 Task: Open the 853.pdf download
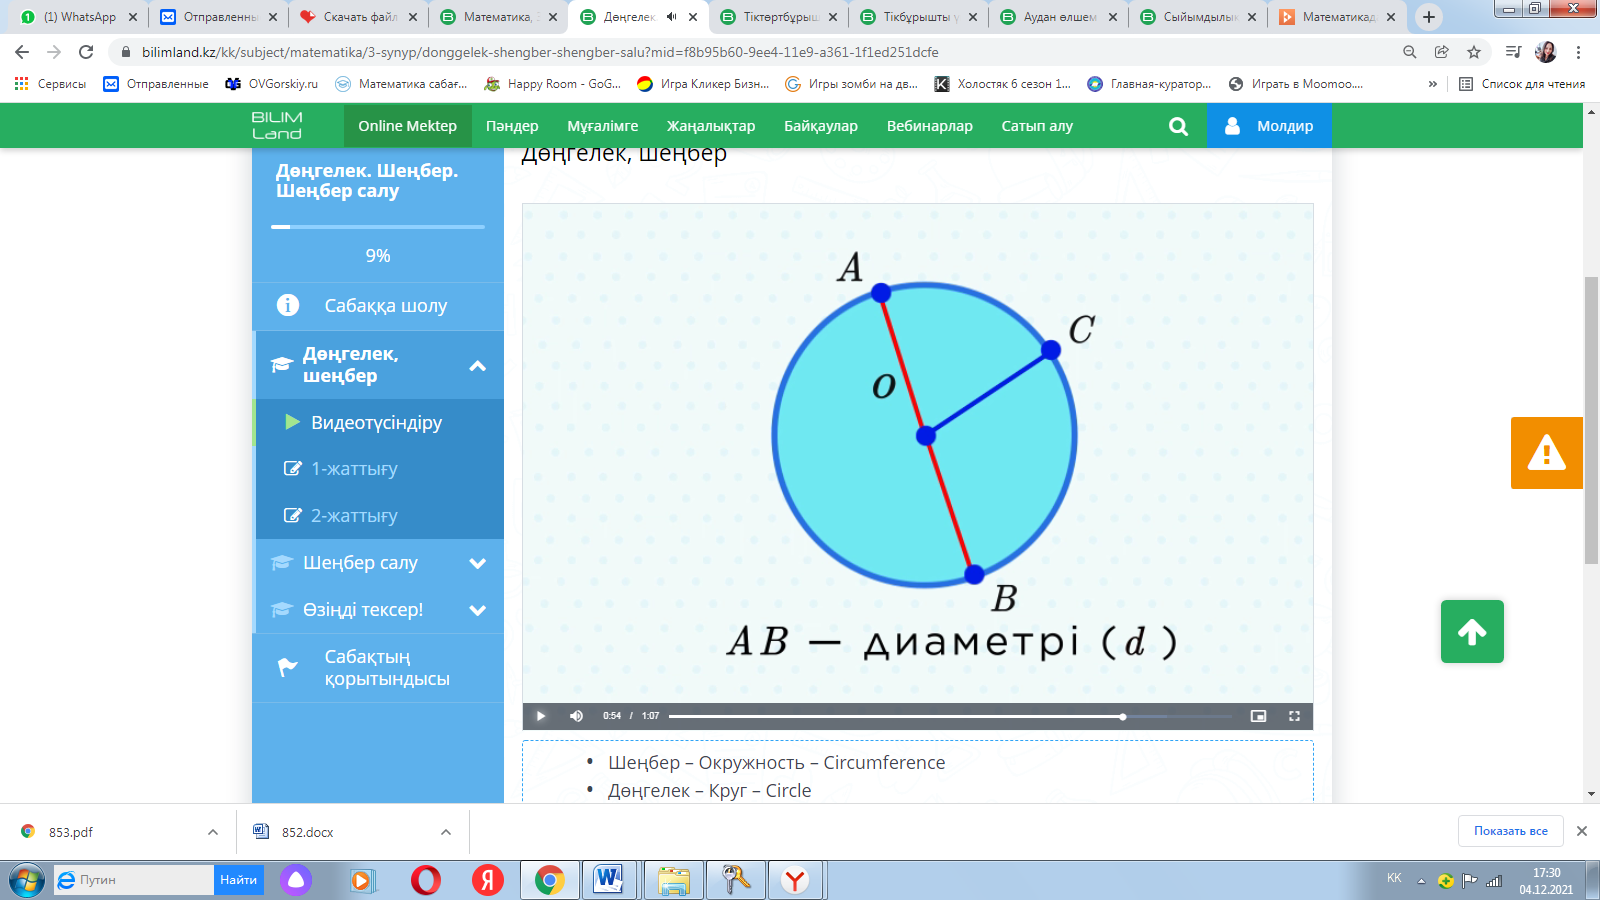click(70, 832)
